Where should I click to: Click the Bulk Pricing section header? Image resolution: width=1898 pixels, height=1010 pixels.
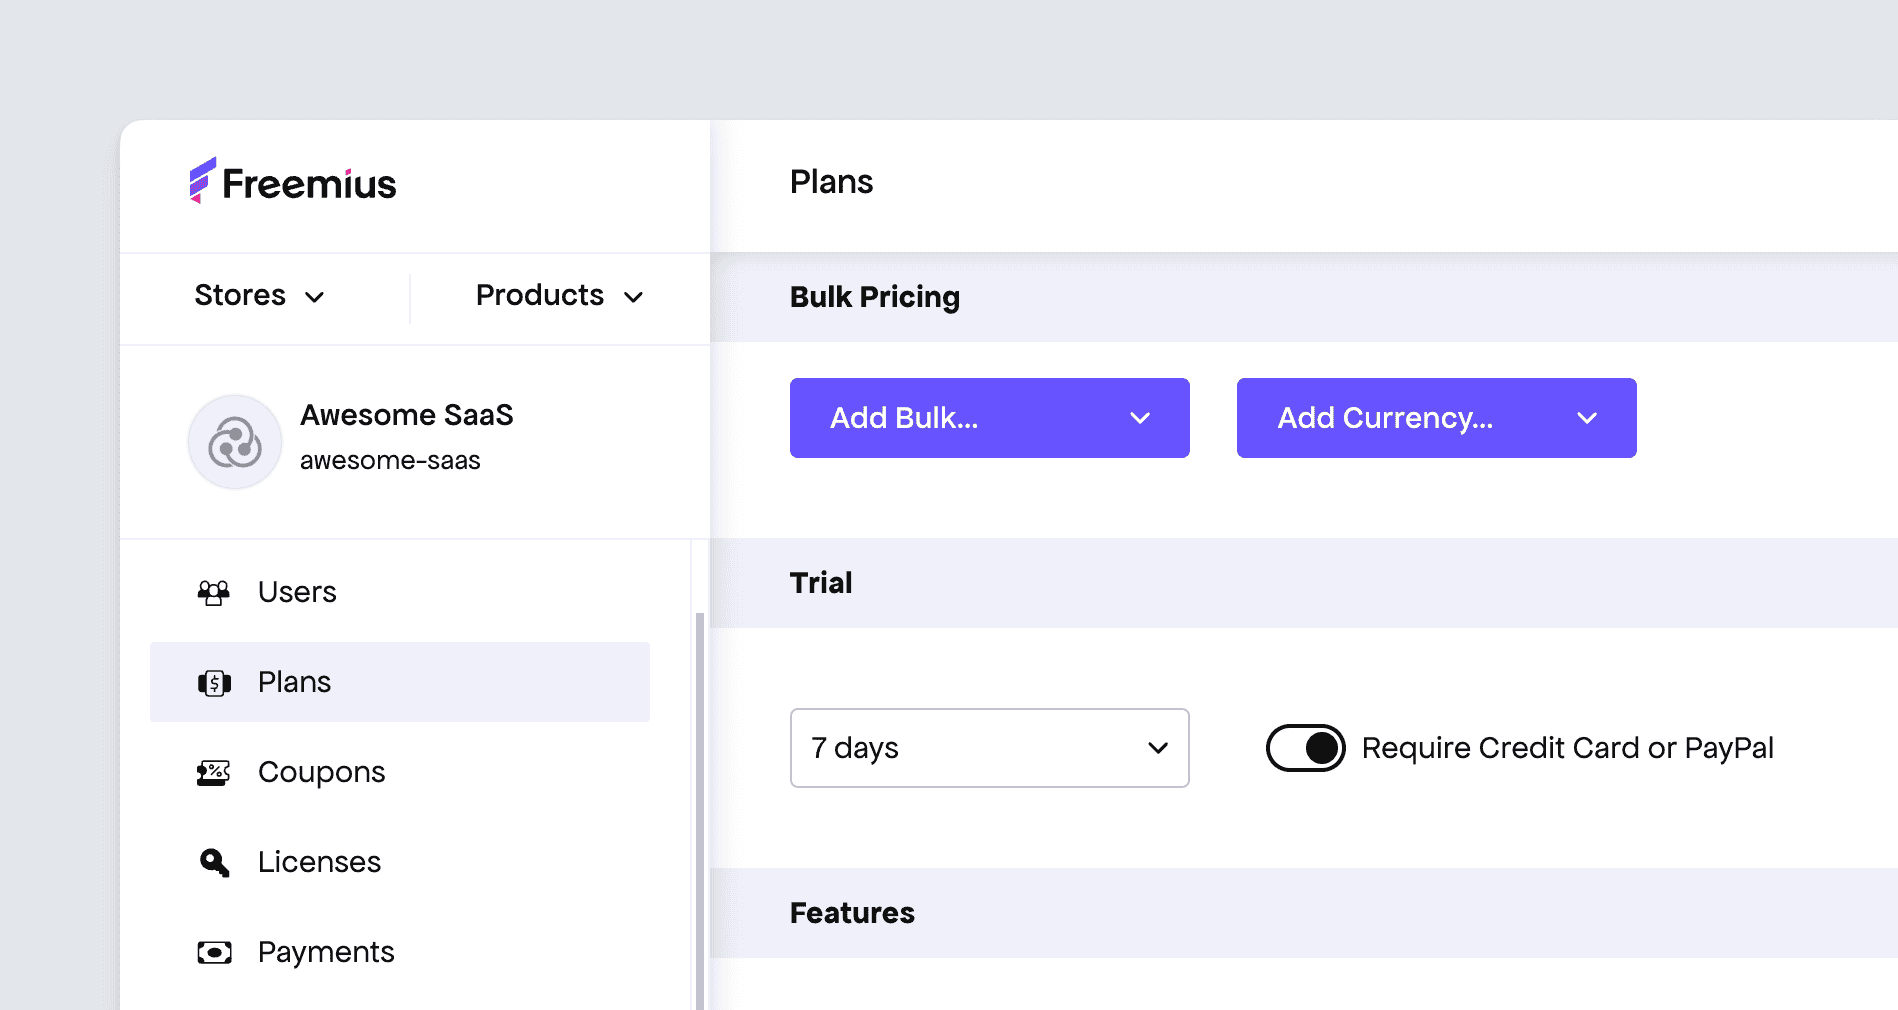tap(1304, 297)
